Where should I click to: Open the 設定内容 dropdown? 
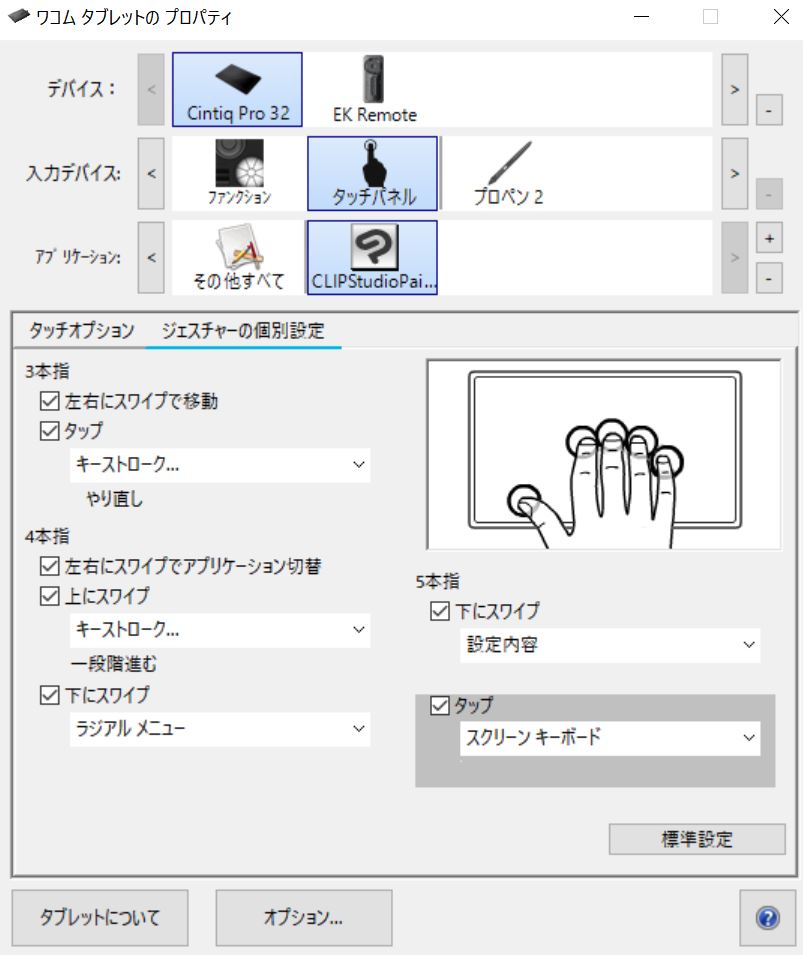point(610,645)
